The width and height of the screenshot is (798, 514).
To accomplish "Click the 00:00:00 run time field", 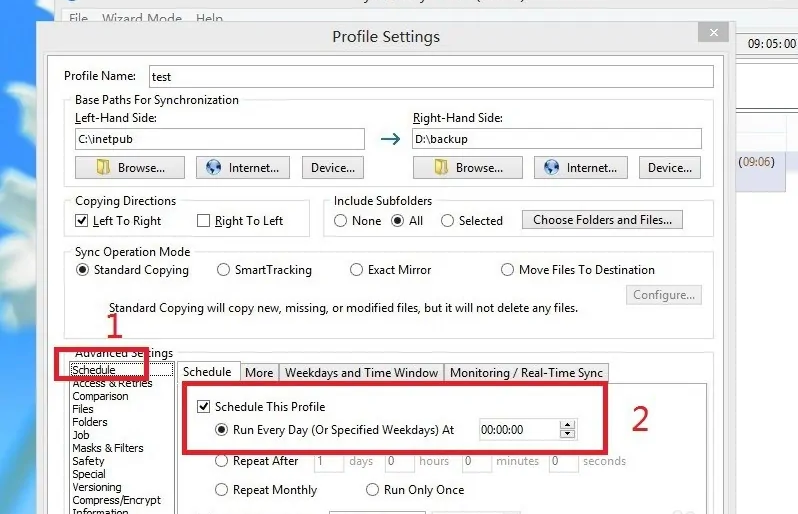I will pos(518,430).
